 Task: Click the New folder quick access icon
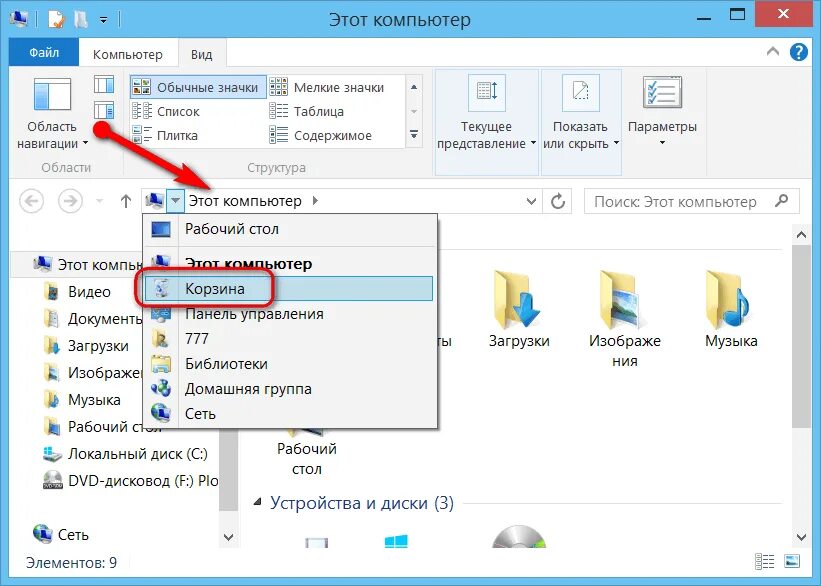coord(81,19)
